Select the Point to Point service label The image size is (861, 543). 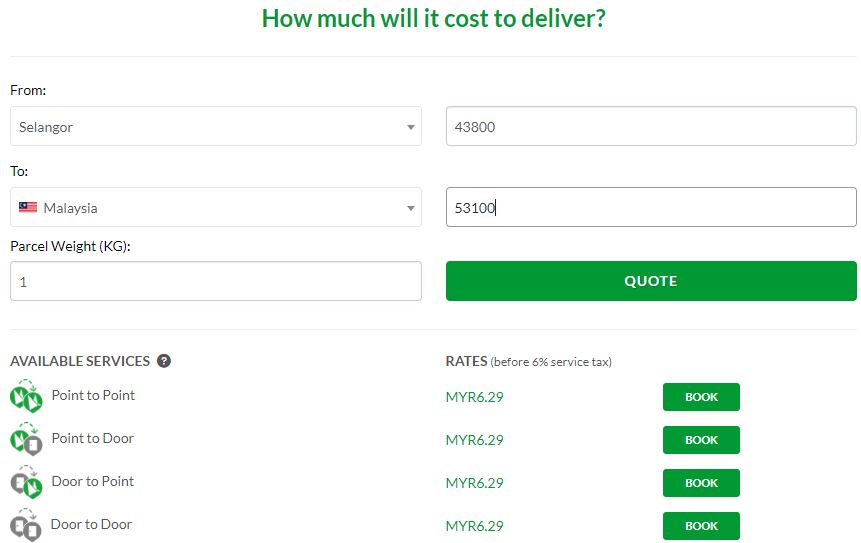coord(93,395)
